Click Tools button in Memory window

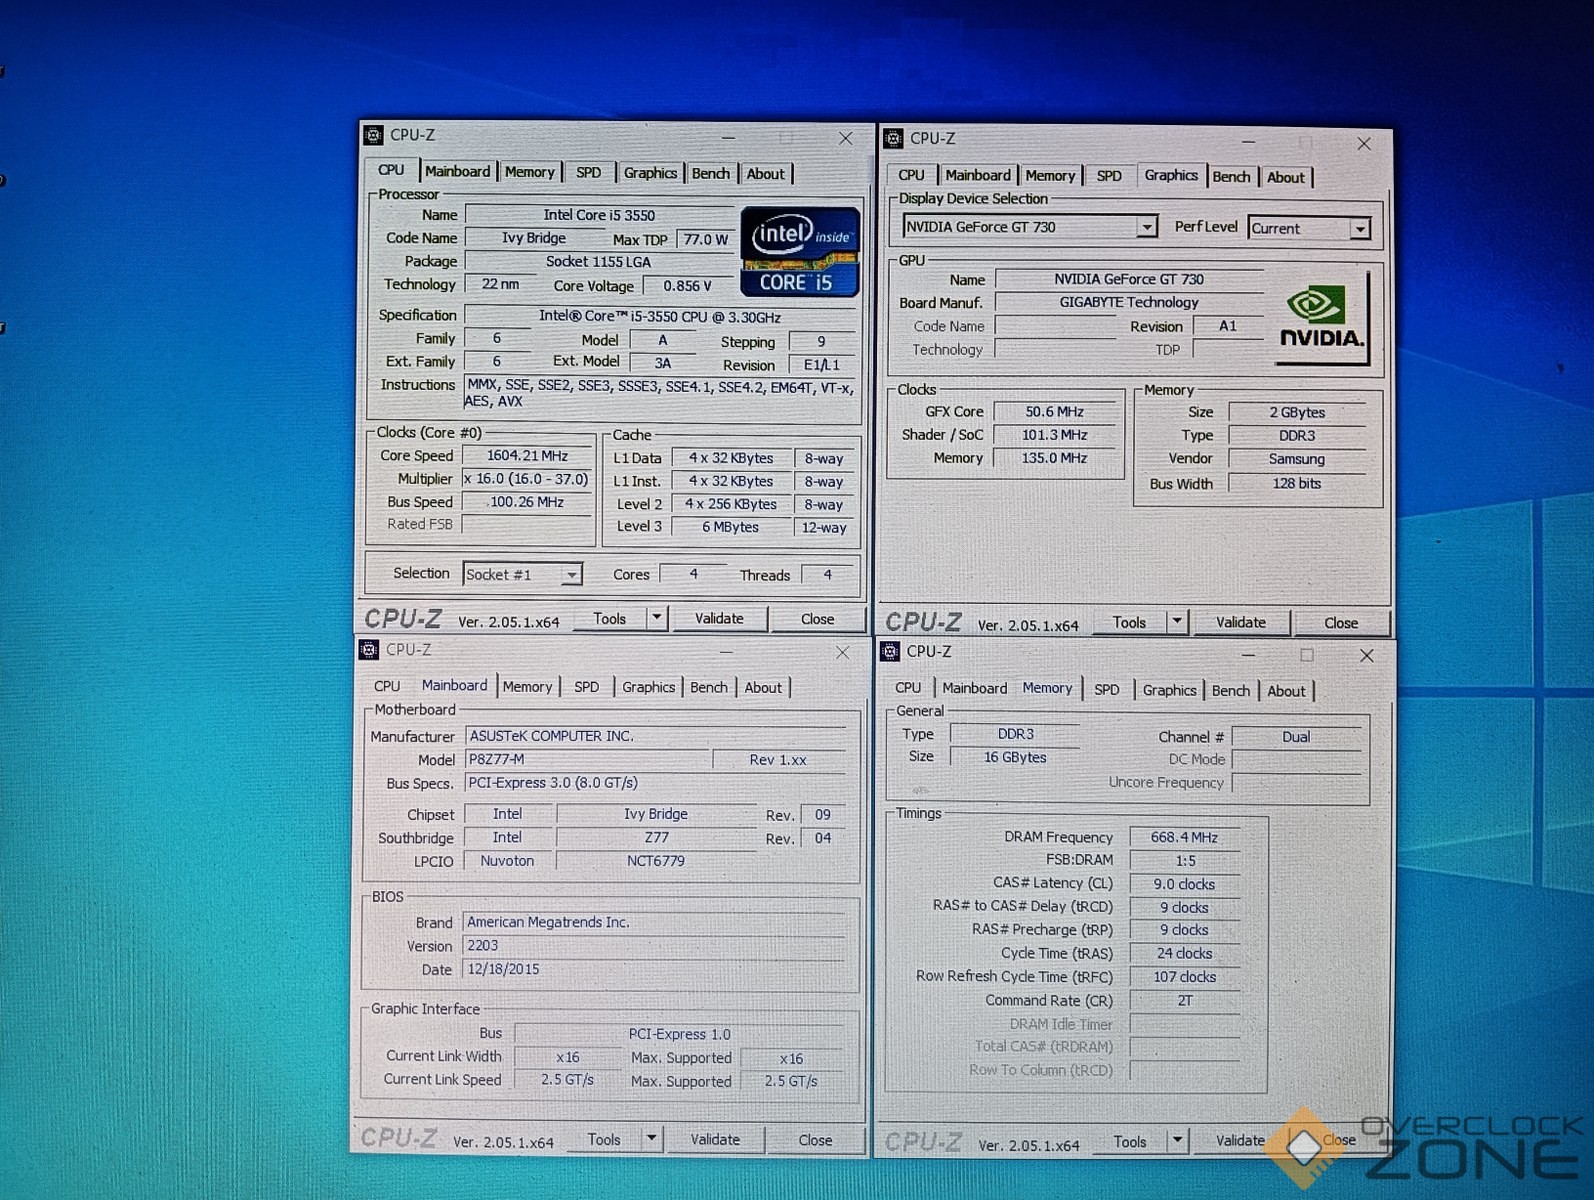pos(1130,1141)
